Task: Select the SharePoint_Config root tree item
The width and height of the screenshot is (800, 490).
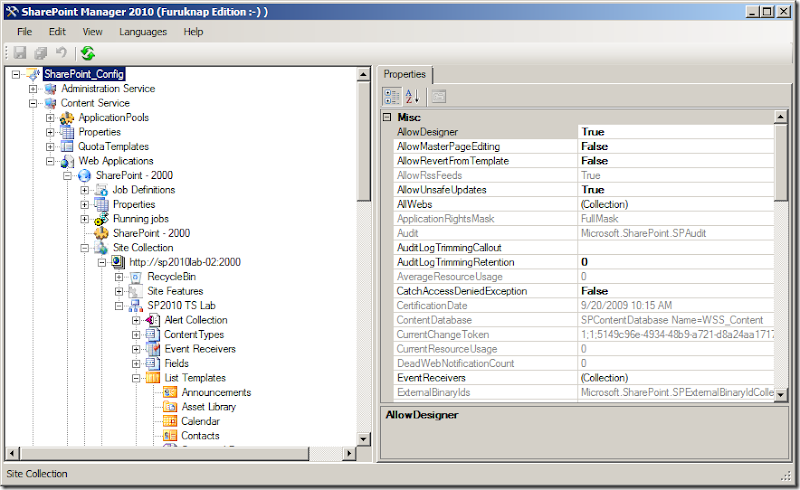Action: [84, 75]
